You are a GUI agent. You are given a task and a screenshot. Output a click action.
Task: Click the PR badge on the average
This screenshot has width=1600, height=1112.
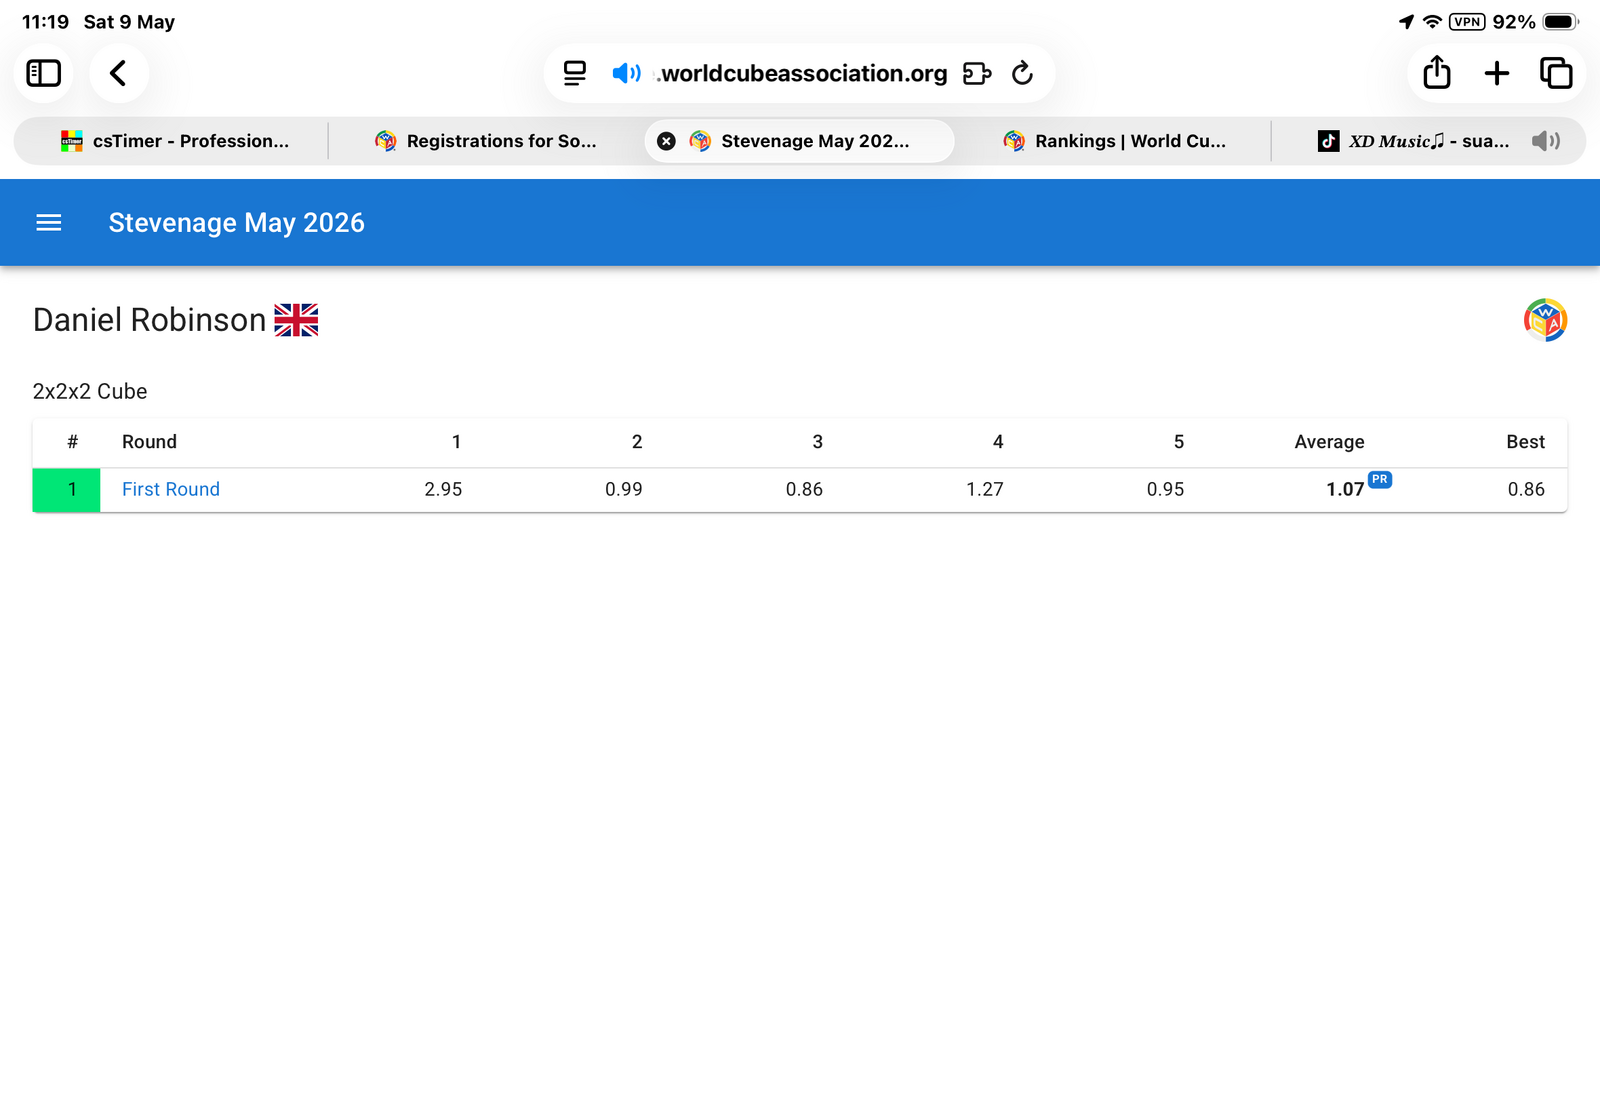[1380, 480]
